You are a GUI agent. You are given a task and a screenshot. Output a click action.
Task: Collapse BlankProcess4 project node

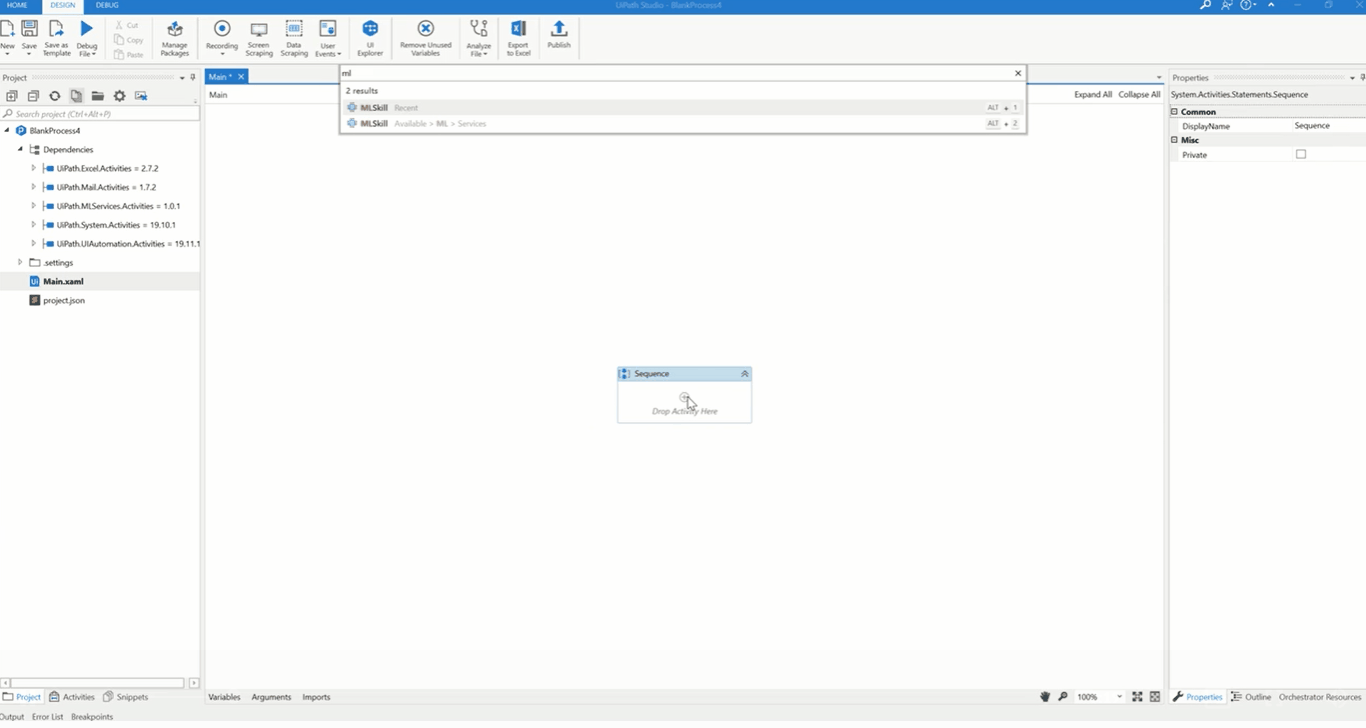pos(7,130)
